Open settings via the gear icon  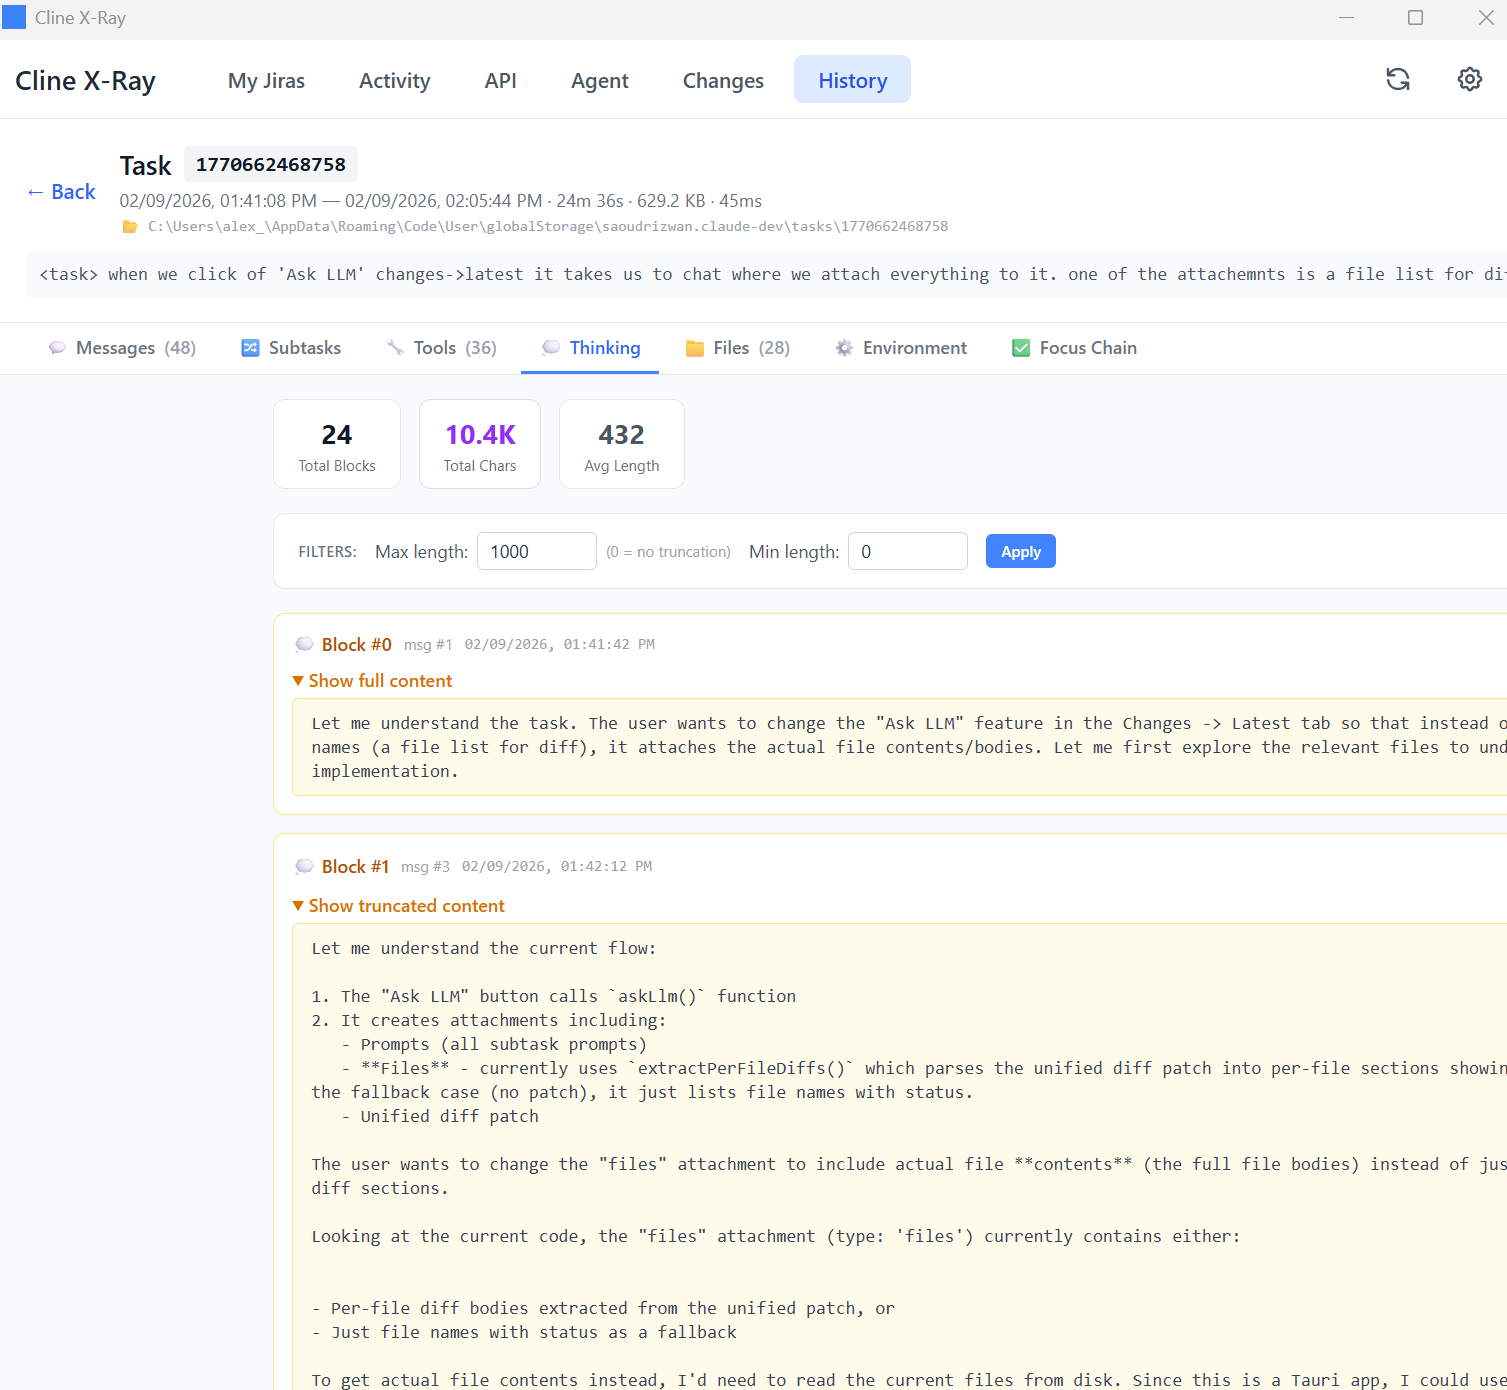[1469, 79]
